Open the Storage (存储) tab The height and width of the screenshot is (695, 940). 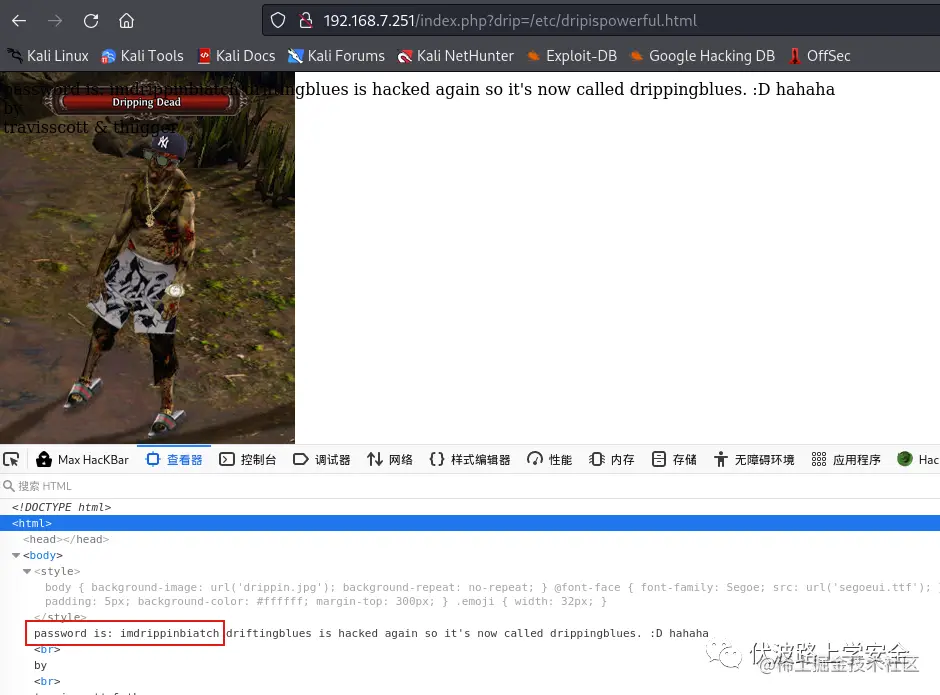[674, 460]
